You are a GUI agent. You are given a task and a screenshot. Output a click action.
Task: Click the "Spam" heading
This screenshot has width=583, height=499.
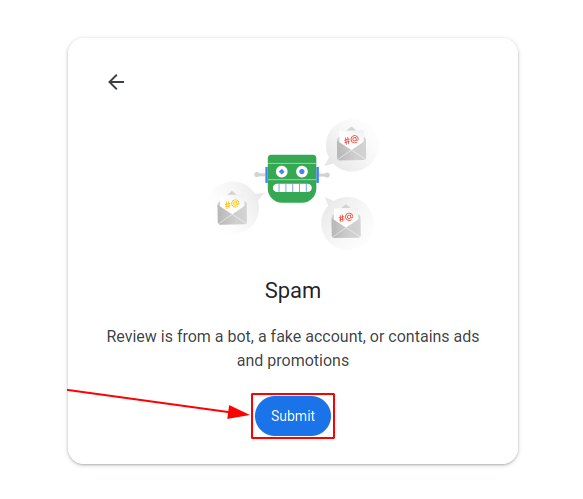(x=293, y=290)
